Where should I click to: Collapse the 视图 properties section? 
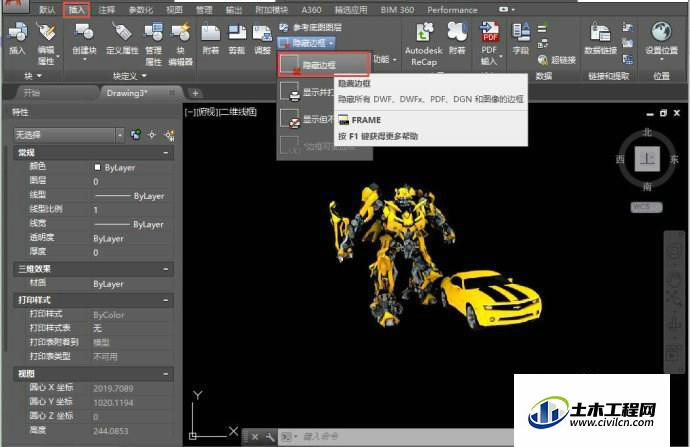[166, 374]
